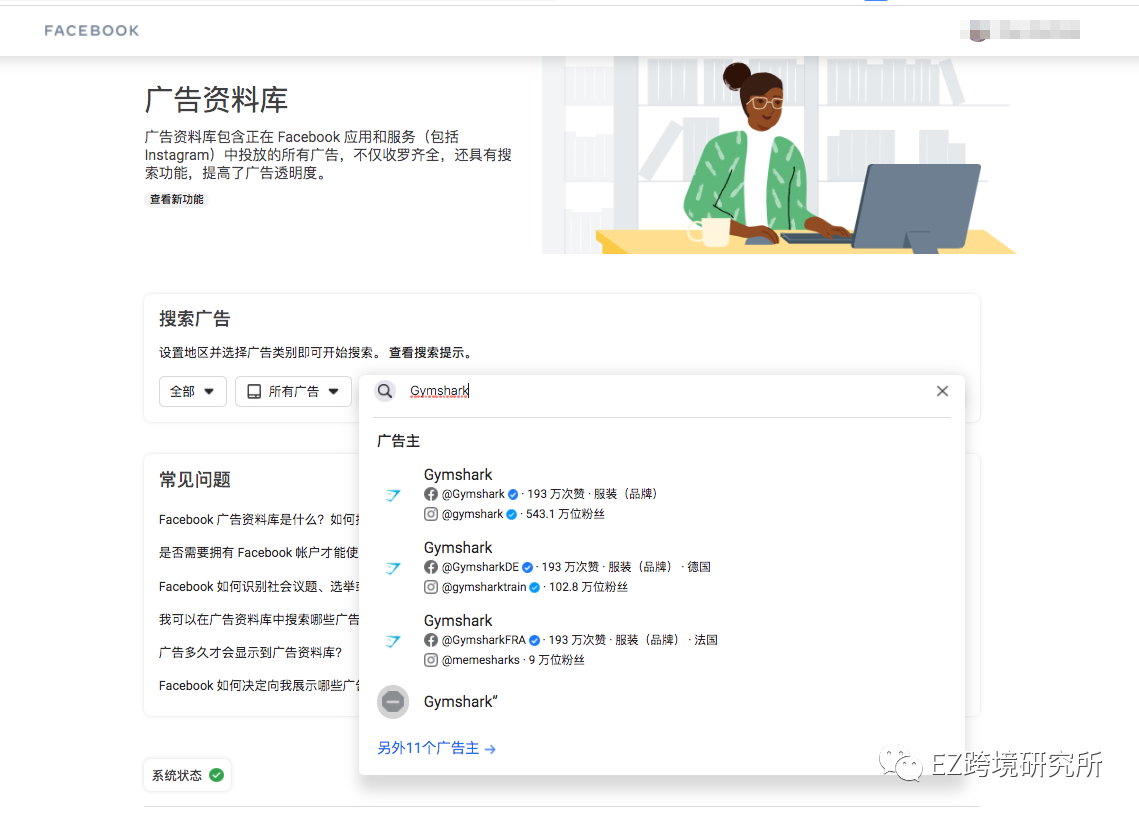This screenshot has height=814, width=1139.
Task: Click verified badge next to @gymsharktrain
Action: click(x=535, y=587)
